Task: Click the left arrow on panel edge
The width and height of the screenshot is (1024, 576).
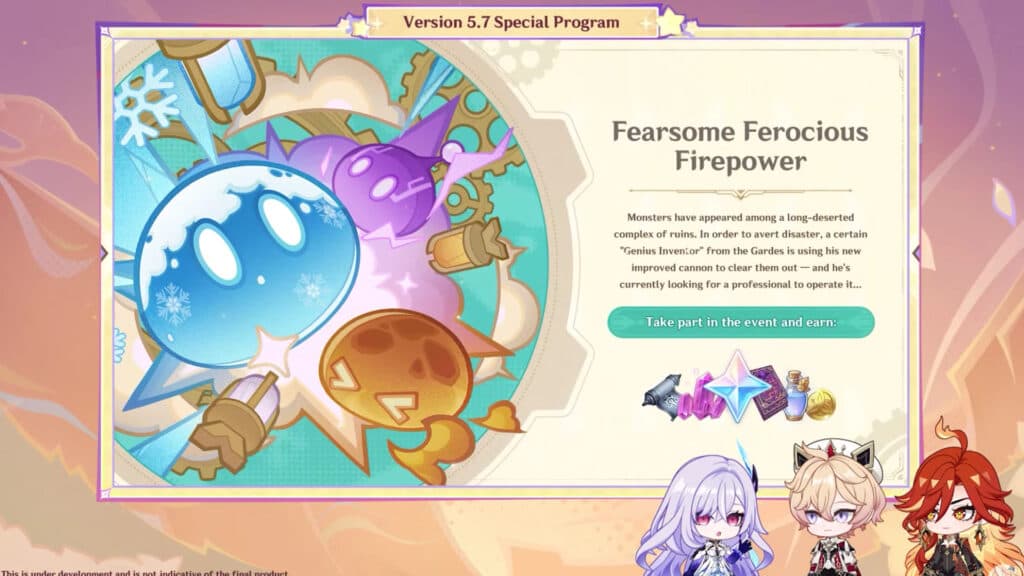Action: [x=104, y=253]
